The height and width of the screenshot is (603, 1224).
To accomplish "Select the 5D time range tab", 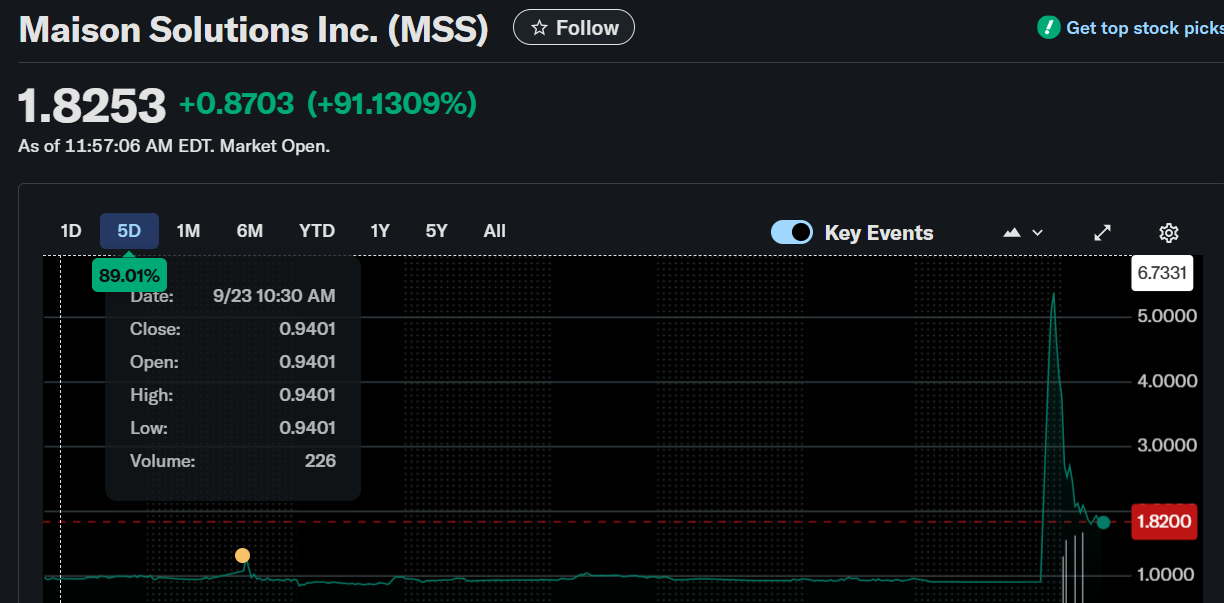I will [129, 231].
